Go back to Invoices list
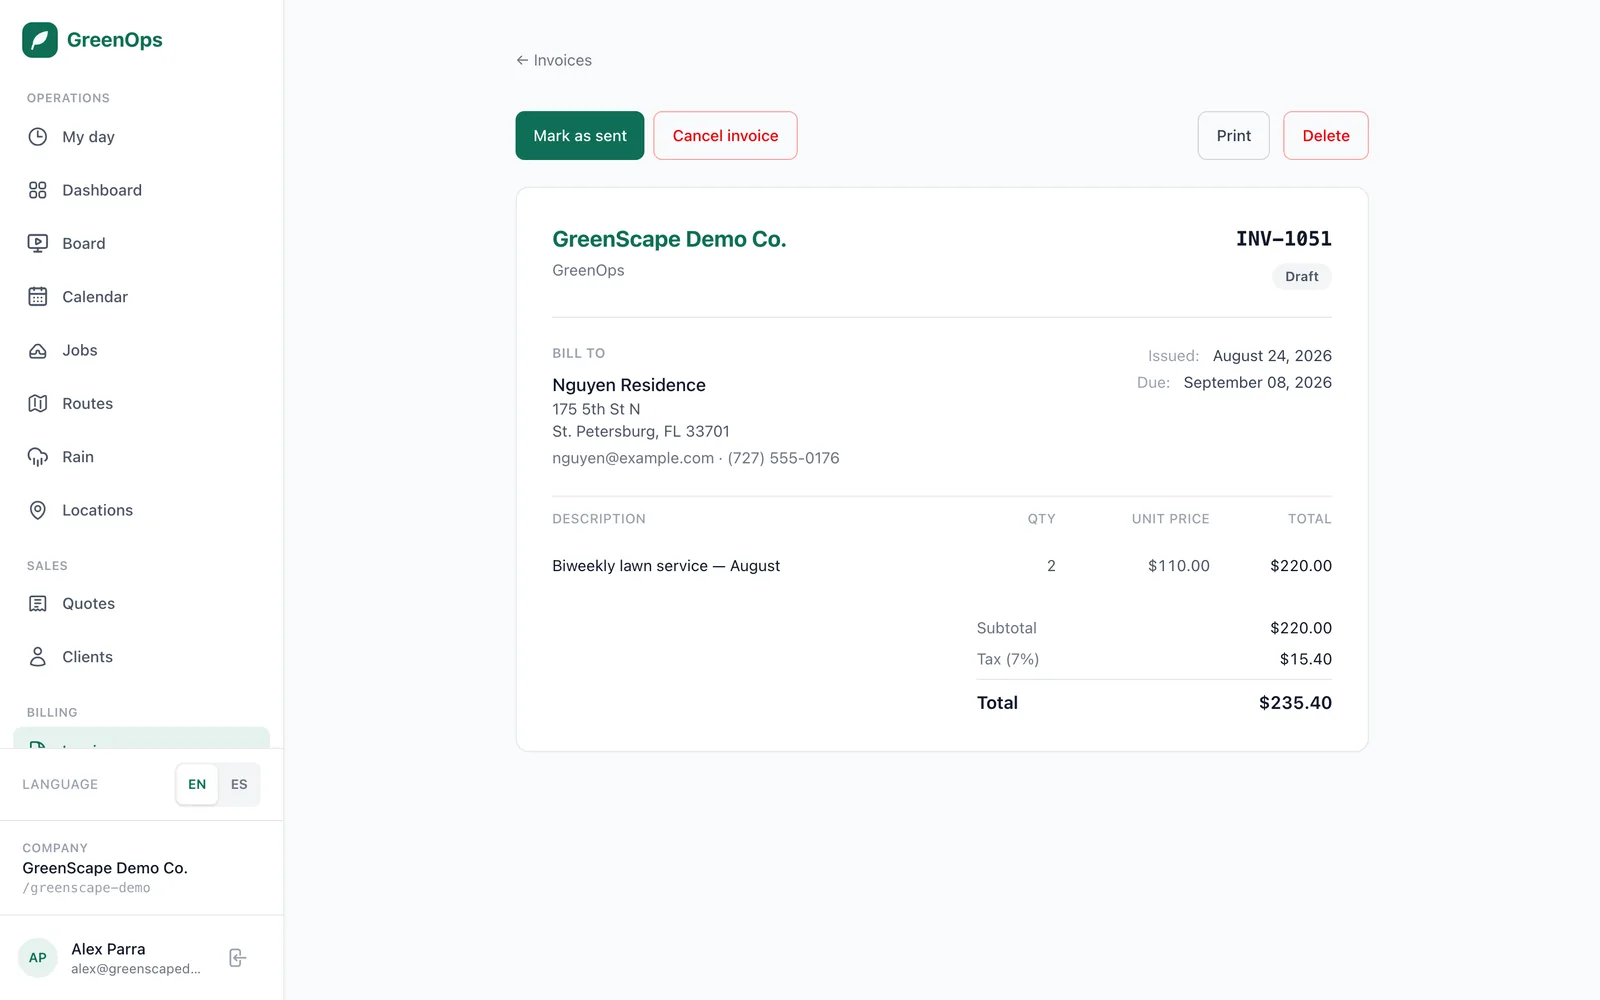This screenshot has width=1600, height=1000. click(554, 60)
